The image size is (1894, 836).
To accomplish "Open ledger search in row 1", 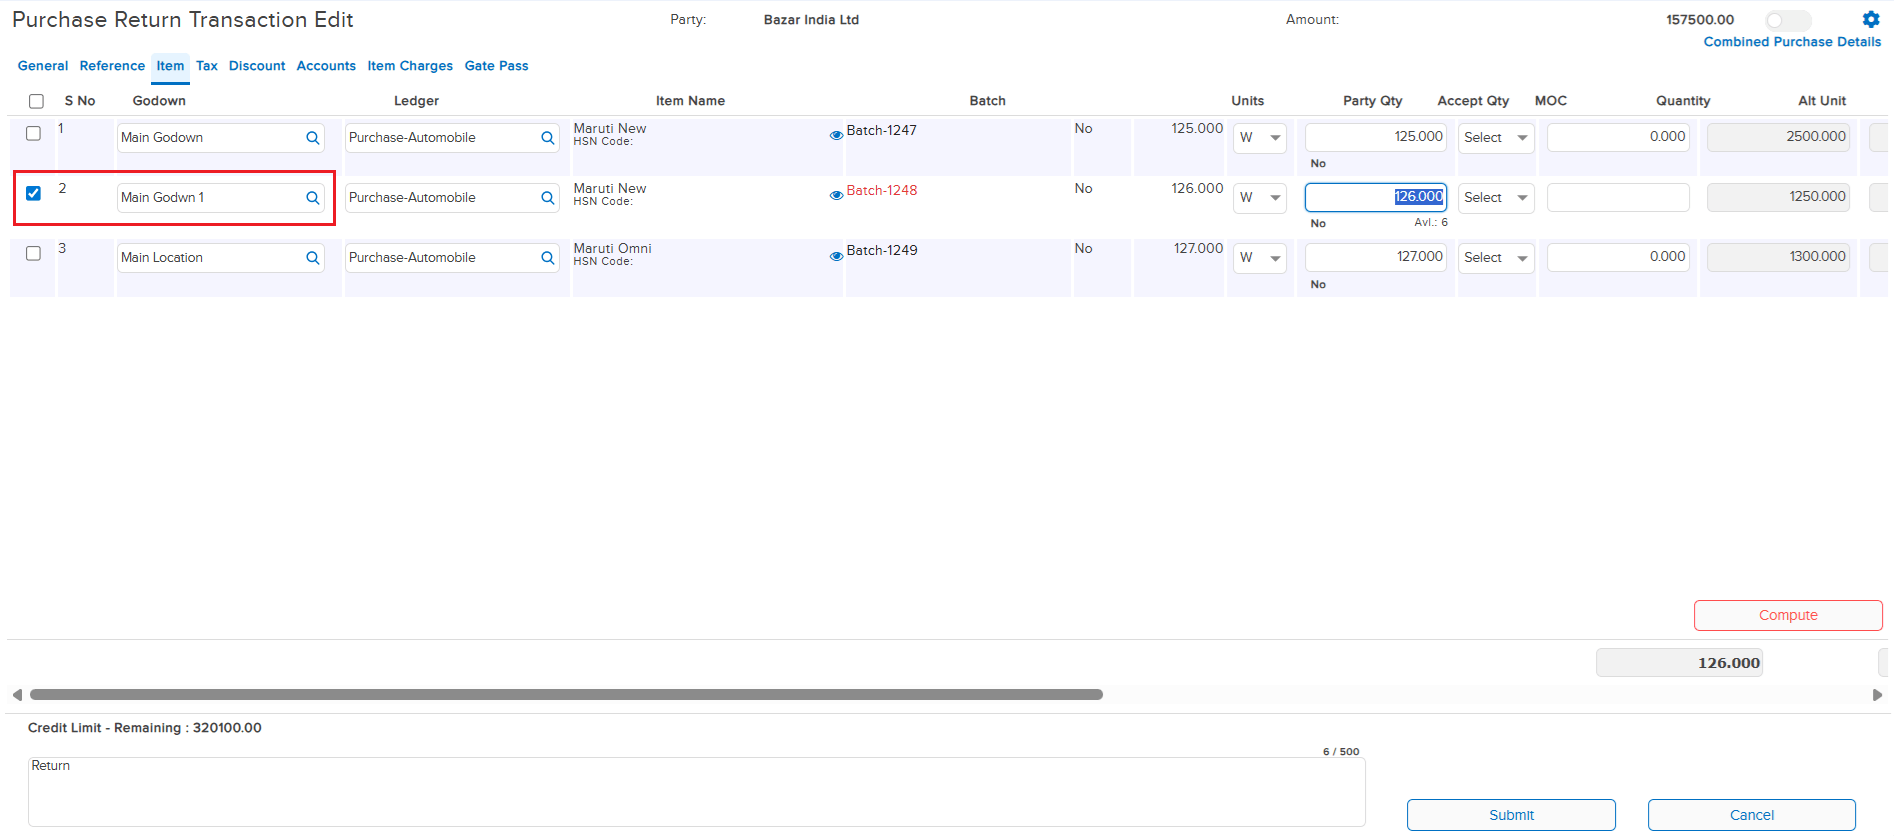I will click(548, 138).
